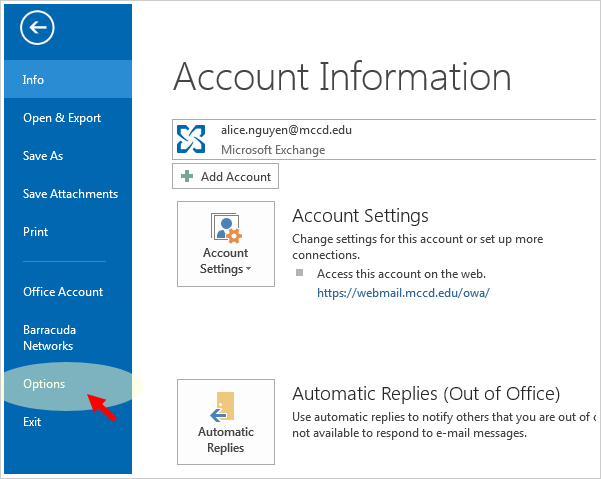Screen dimensions: 601x479
Task: Click the back arrow circle icon
Action: (x=37, y=28)
